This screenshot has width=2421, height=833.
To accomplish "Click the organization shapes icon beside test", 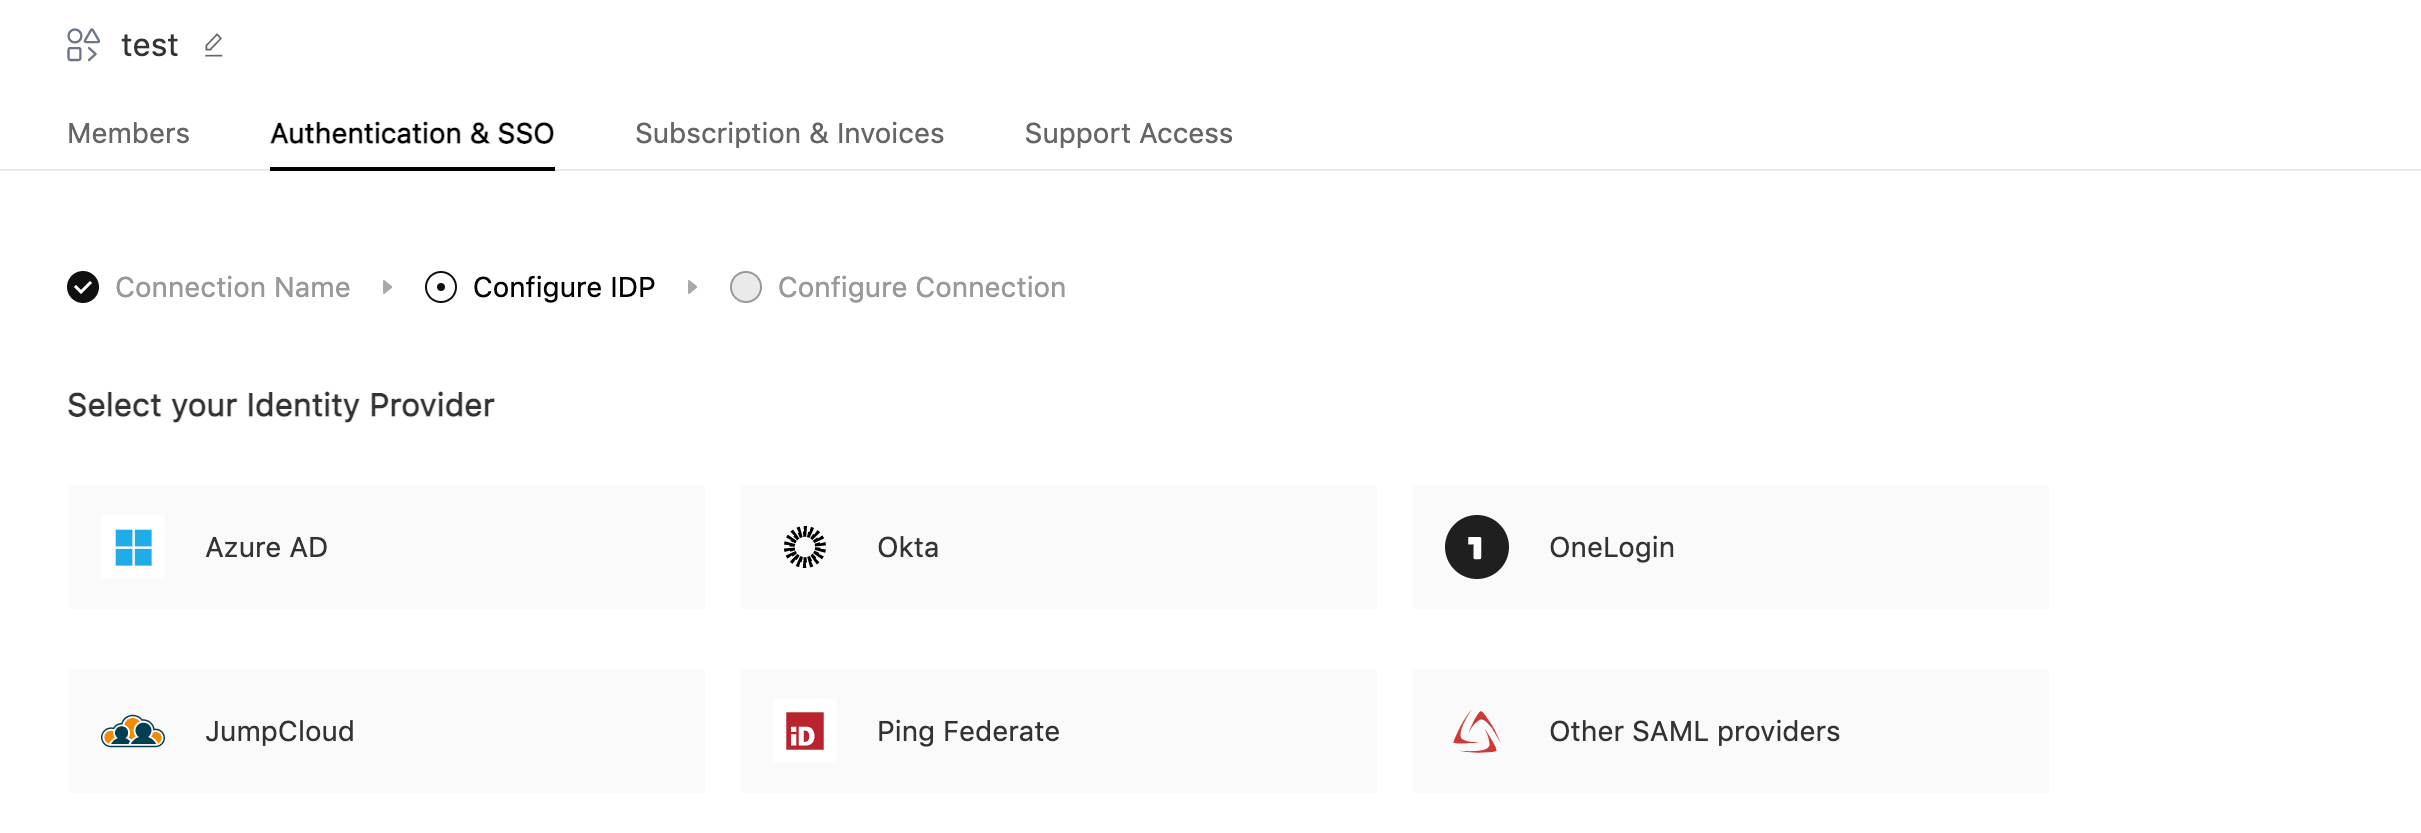I will coord(83,45).
